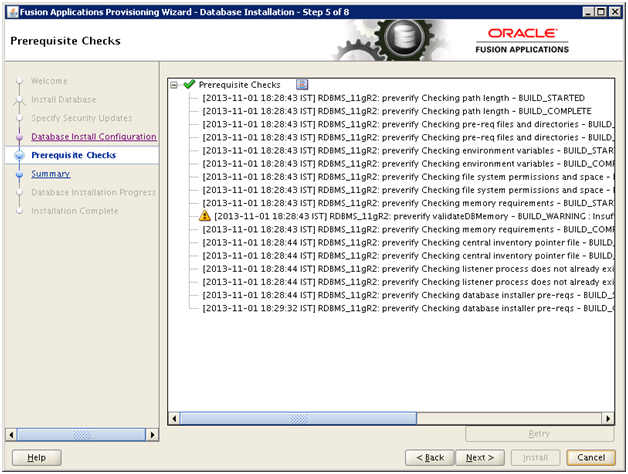
Task: Click the Cancel button
Action: click(591, 458)
